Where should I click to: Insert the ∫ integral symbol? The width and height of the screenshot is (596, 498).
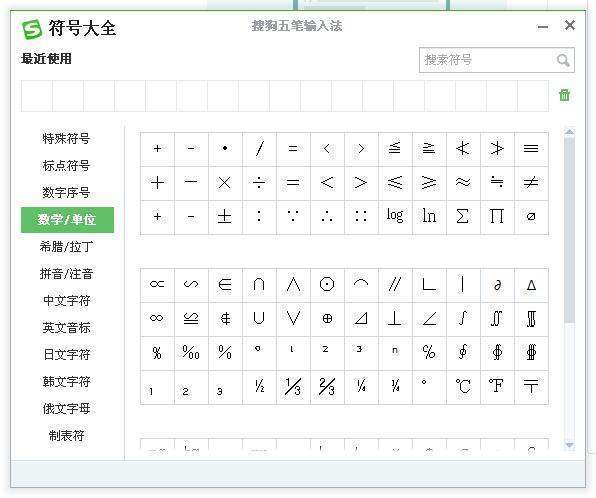point(463,319)
